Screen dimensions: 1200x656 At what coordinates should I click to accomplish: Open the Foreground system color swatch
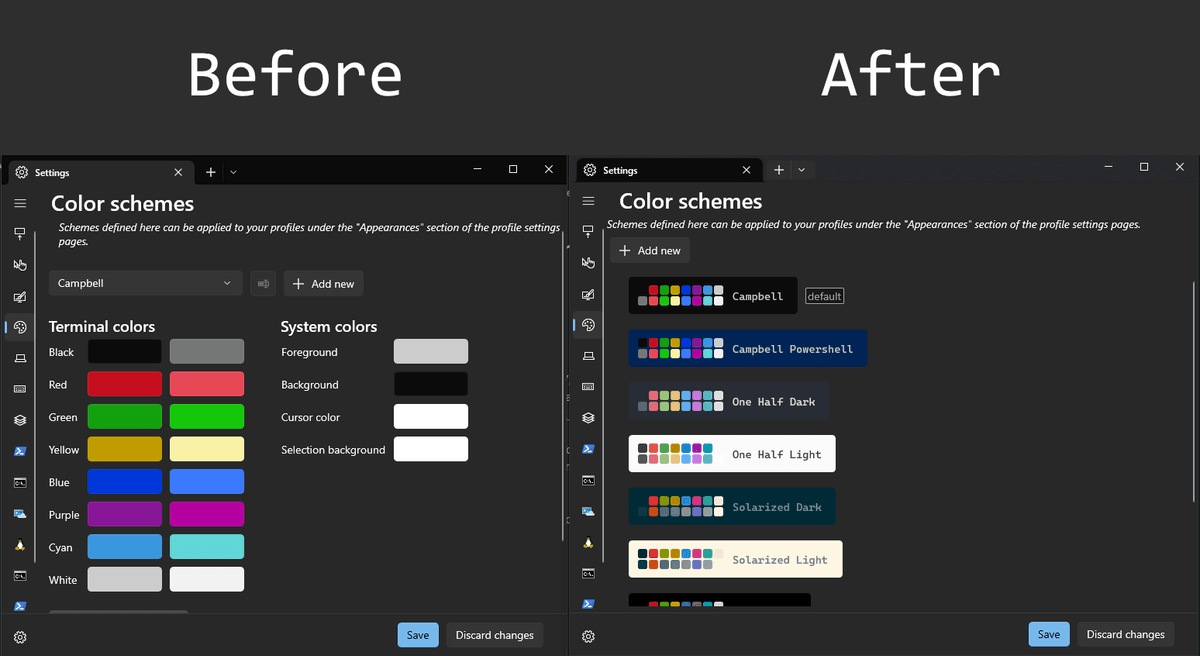point(431,352)
